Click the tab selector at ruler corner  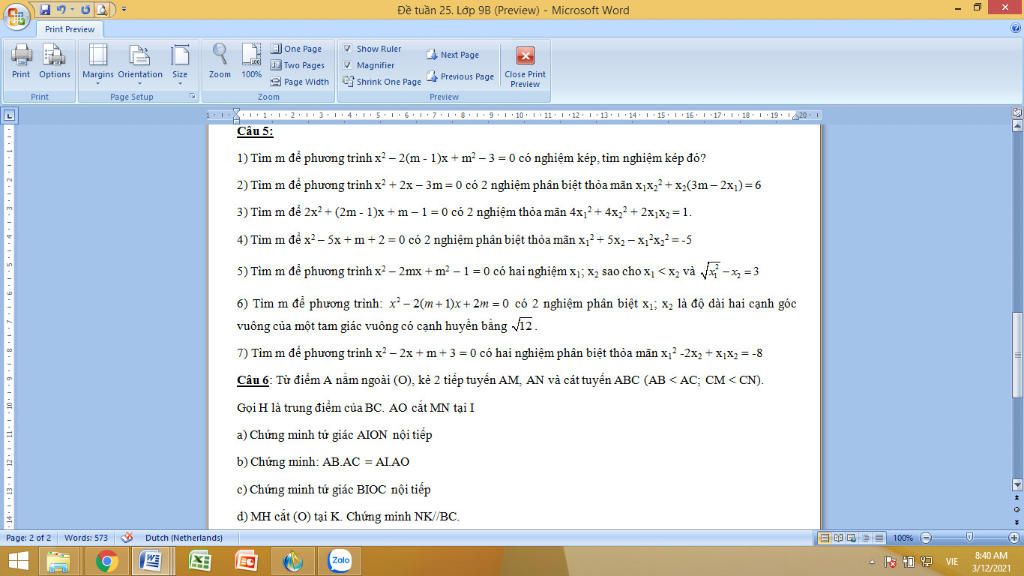[x=9, y=116]
